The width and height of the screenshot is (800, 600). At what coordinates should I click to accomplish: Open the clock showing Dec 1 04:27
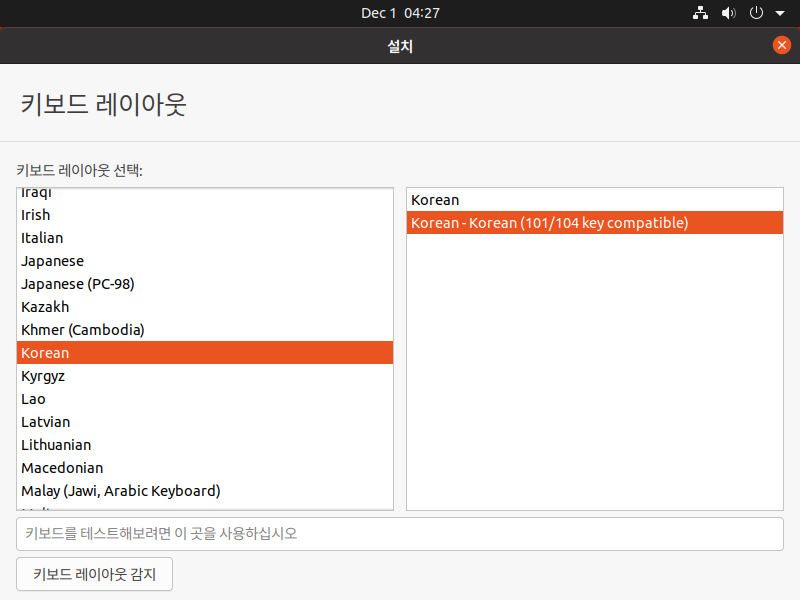click(x=400, y=13)
